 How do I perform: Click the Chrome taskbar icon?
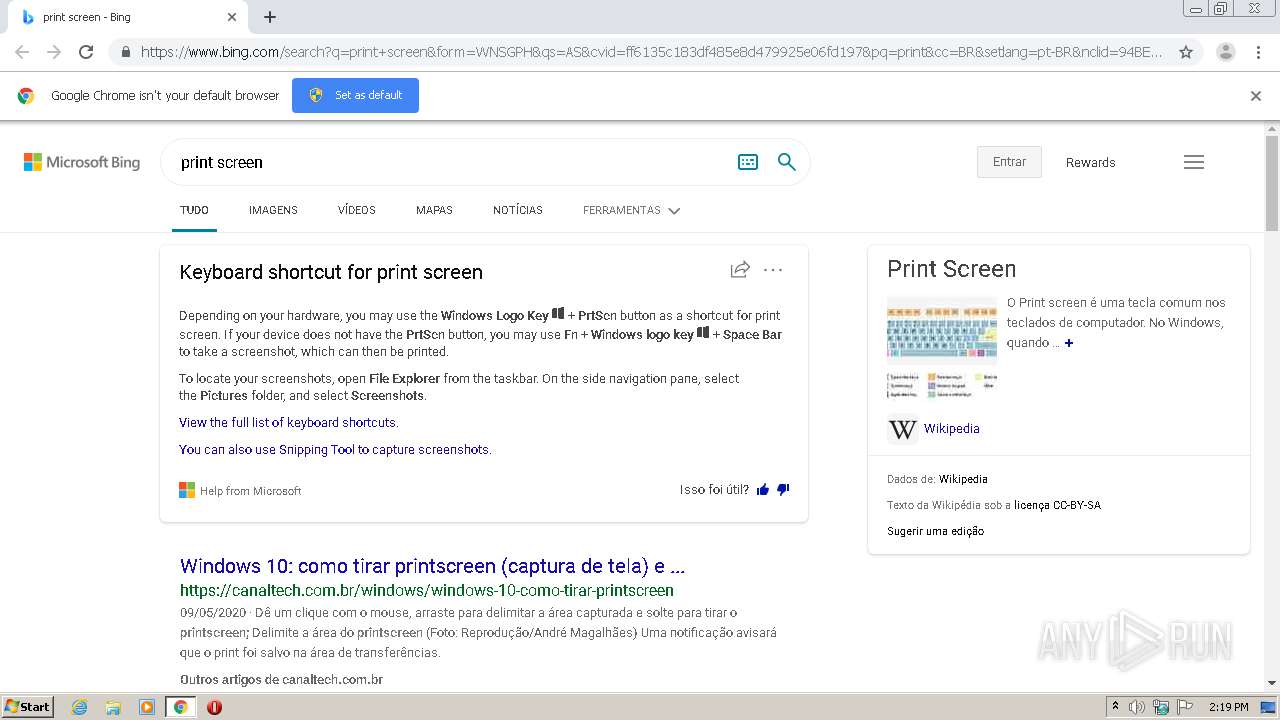pyautogui.click(x=180, y=707)
